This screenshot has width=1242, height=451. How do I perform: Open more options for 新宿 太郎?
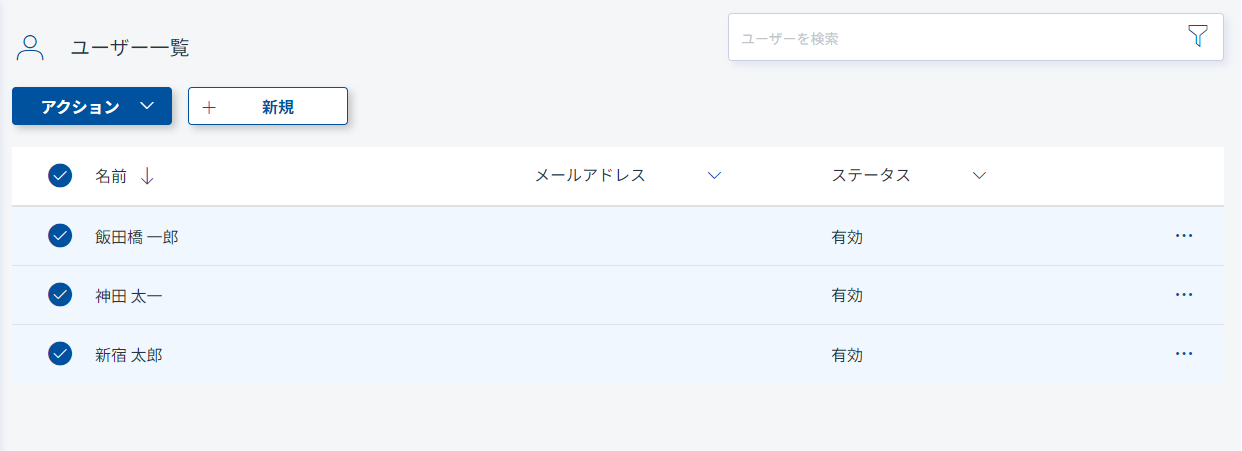(x=1184, y=354)
